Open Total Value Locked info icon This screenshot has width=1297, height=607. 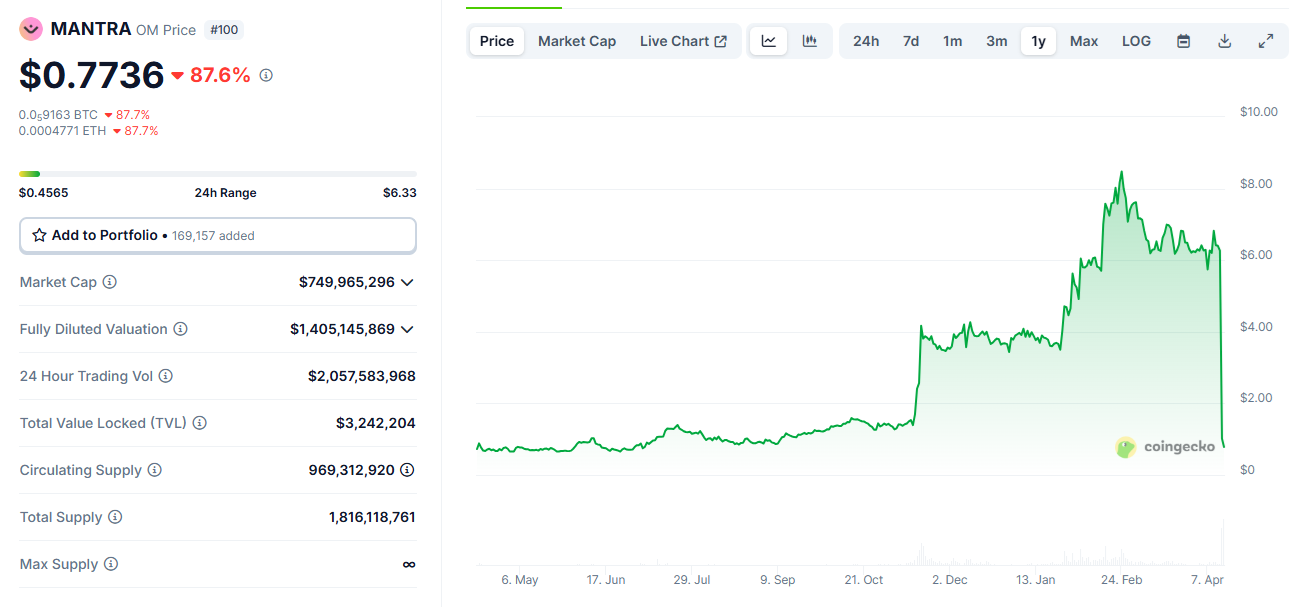pyautogui.click(x=200, y=423)
